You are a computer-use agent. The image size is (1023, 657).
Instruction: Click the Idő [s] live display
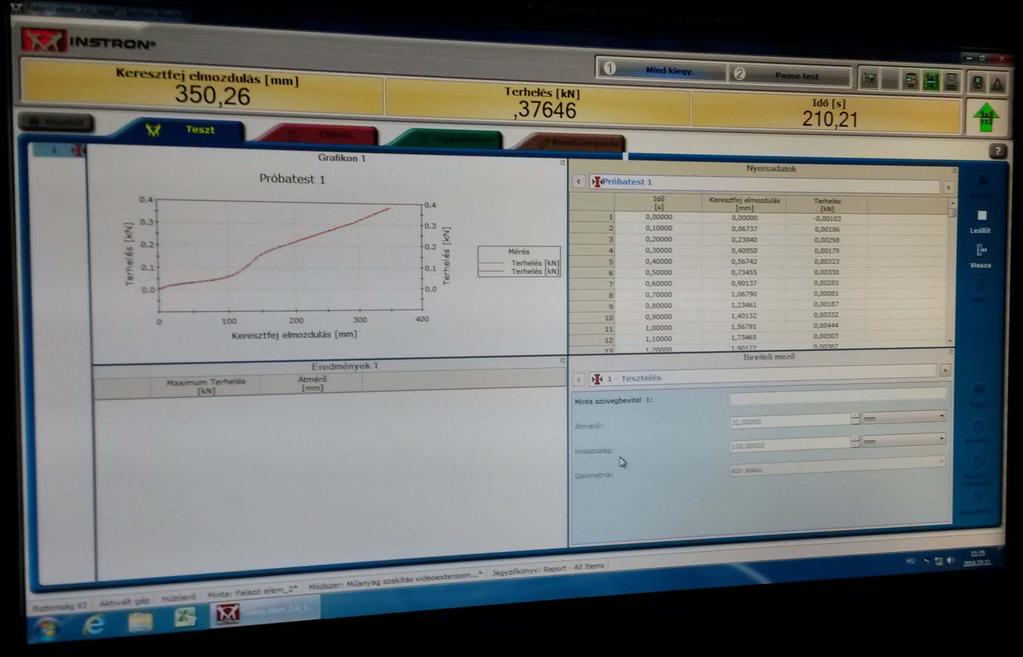click(x=825, y=112)
